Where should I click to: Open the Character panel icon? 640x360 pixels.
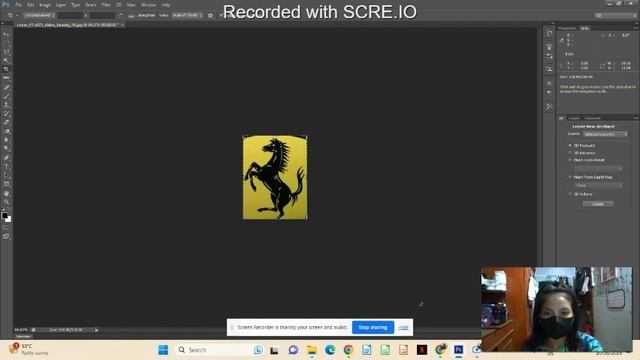(x=549, y=83)
